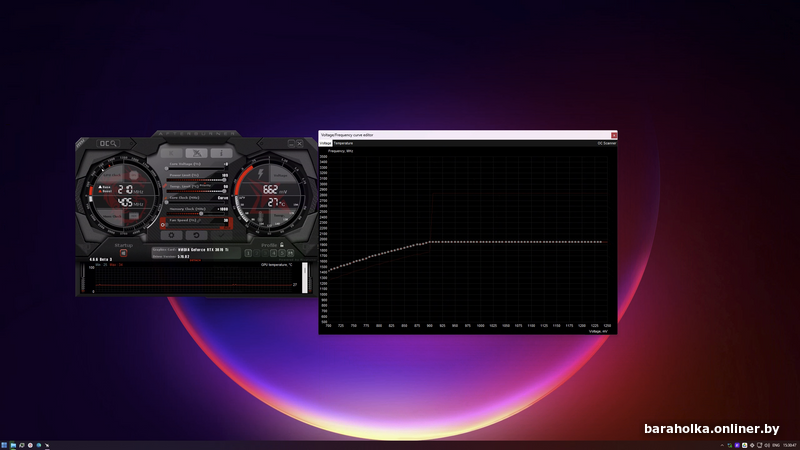The width and height of the screenshot is (800, 450).
Task: Click the GPU temperature graph
Action: click(x=194, y=279)
